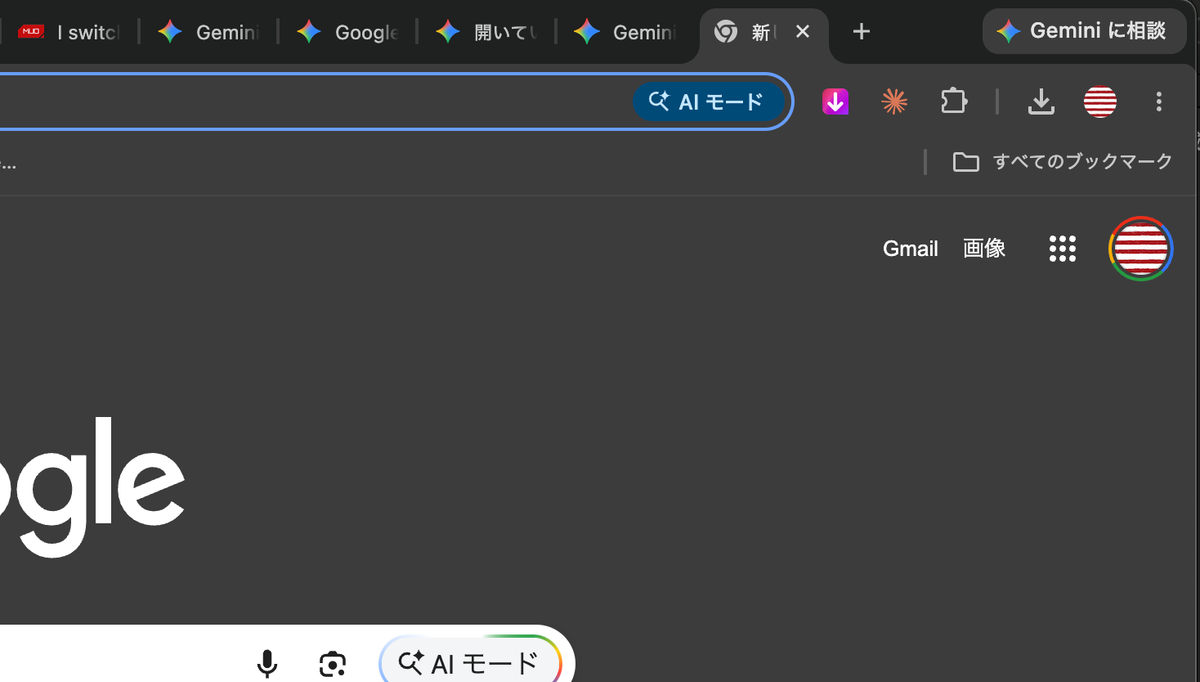The width and height of the screenshot is (1200, 682).
Task: Click AI モード in the address bar
Action: pyautogui.click(x=708, y=101)
